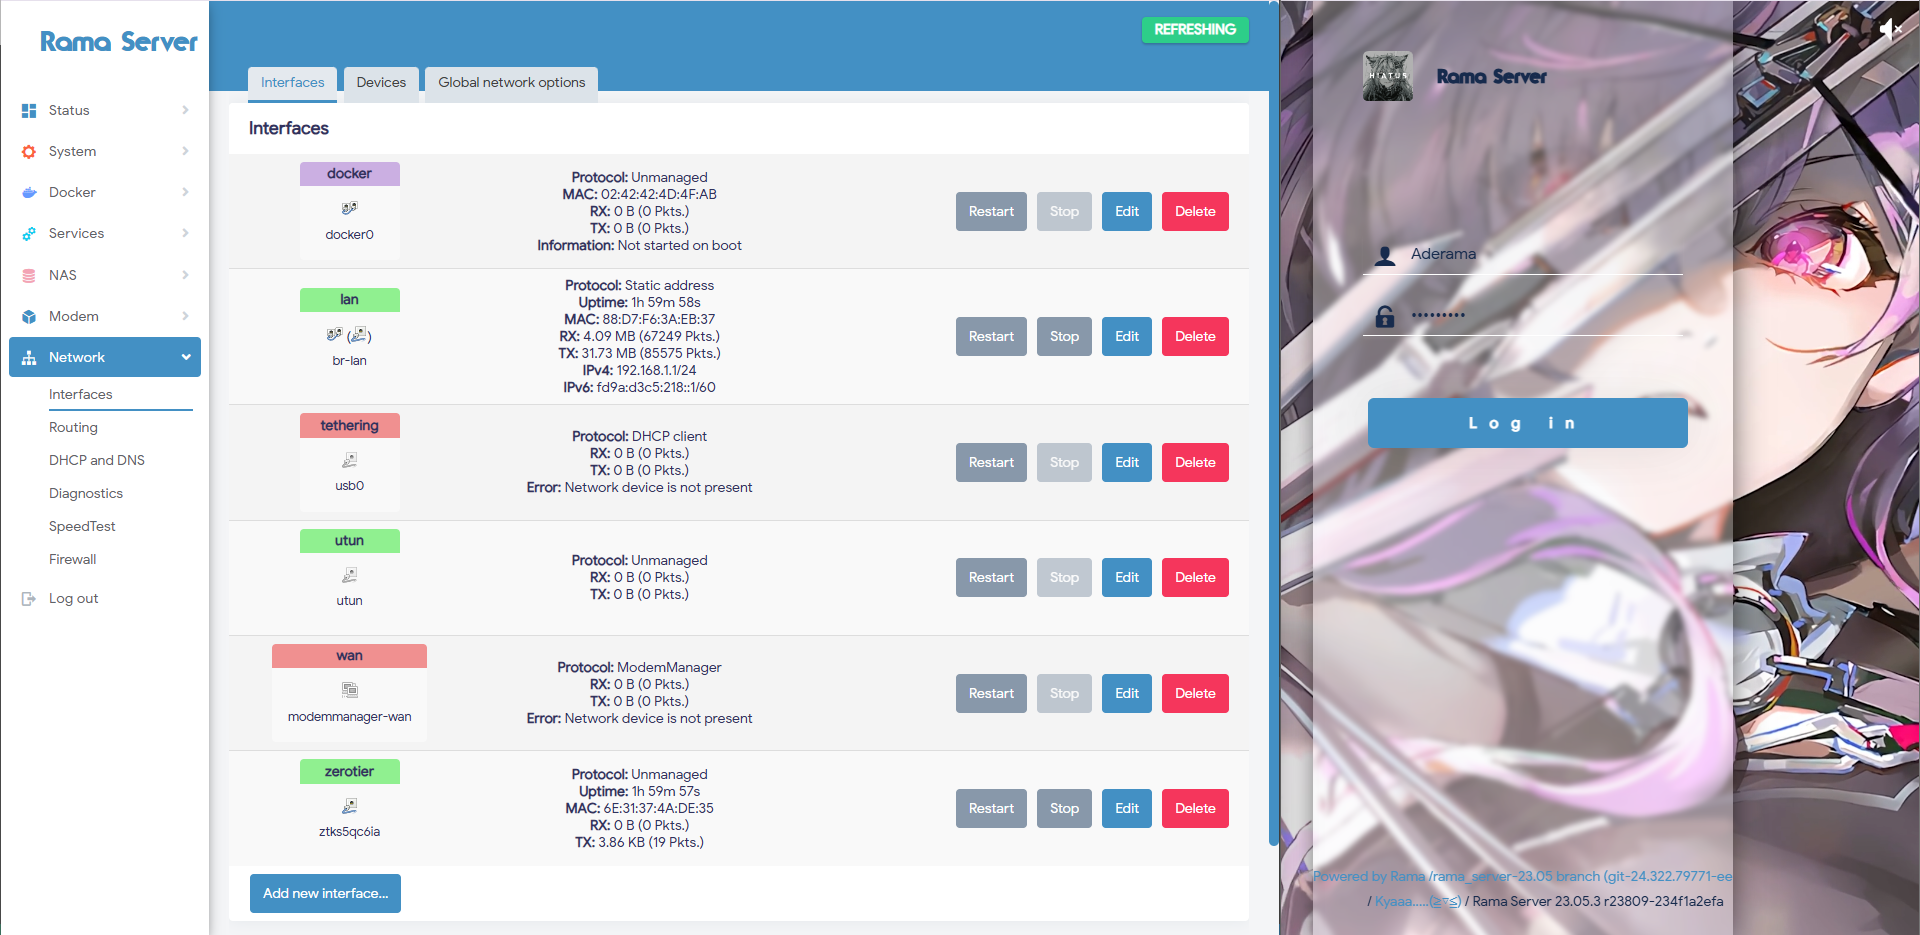Click the modemmanager-wan device icon

click(349, 690)
